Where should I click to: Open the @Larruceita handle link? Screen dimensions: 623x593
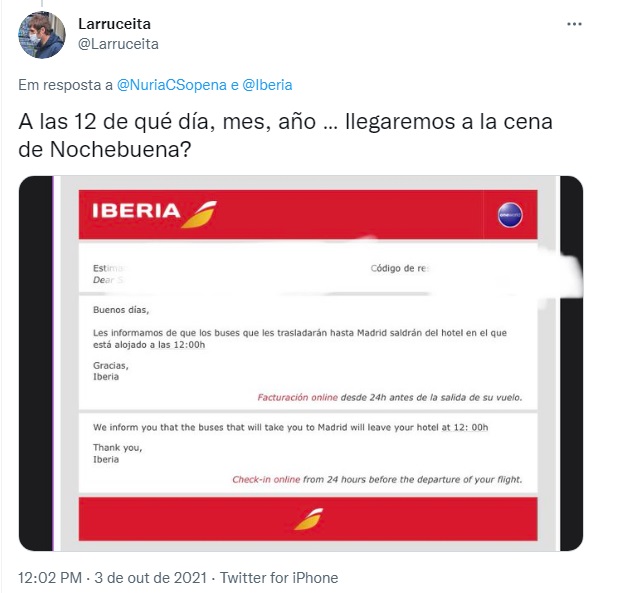118,44
